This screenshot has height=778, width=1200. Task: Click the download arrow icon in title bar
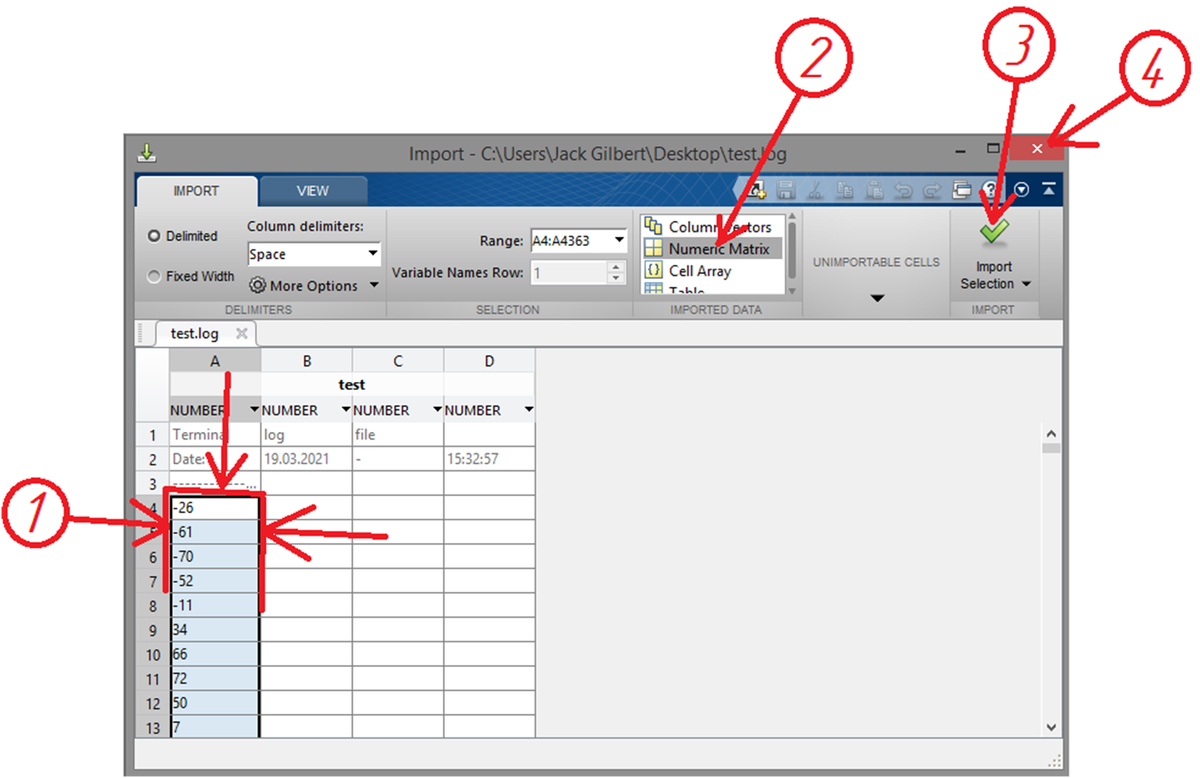pyautogui.click(x=147, y=153)
